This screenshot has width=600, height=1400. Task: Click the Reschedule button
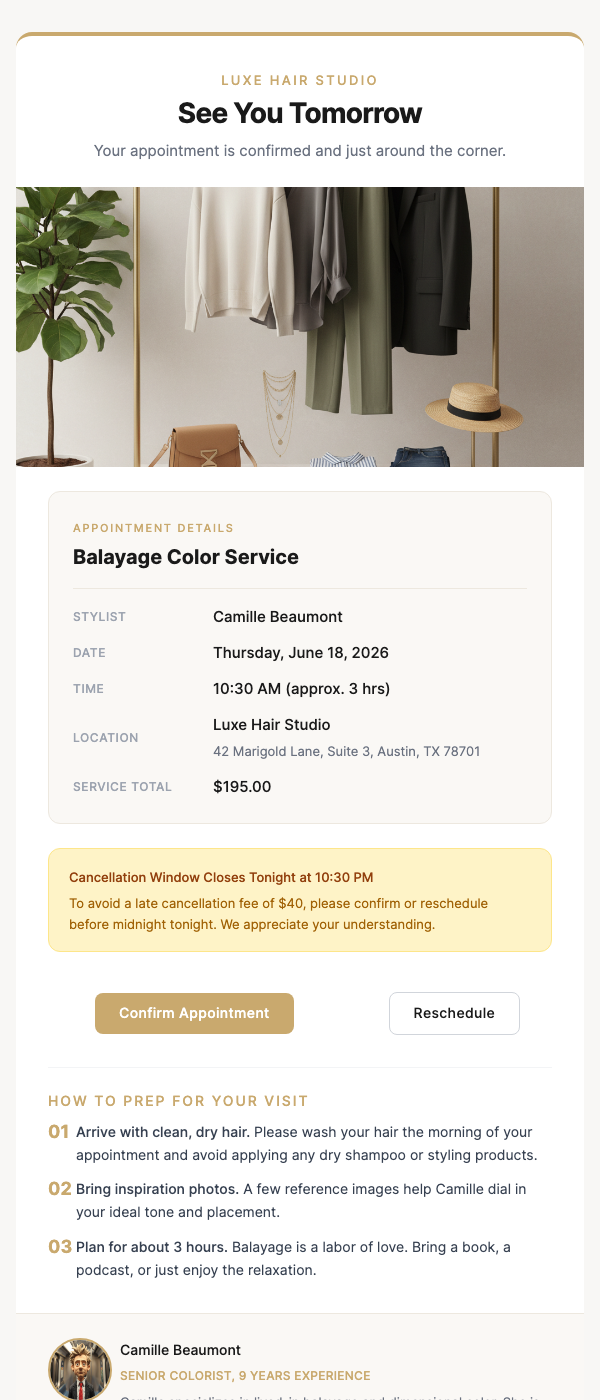(x=454, y=1013)
